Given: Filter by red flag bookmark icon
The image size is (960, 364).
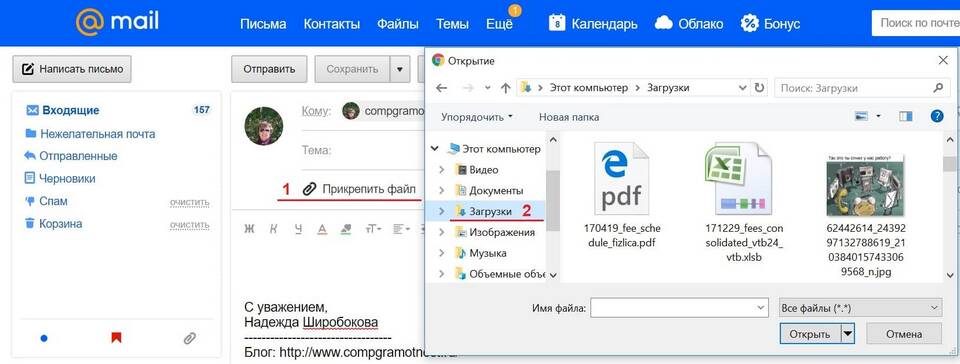Looking at the screenshot, I should click(x=116, y=338).
